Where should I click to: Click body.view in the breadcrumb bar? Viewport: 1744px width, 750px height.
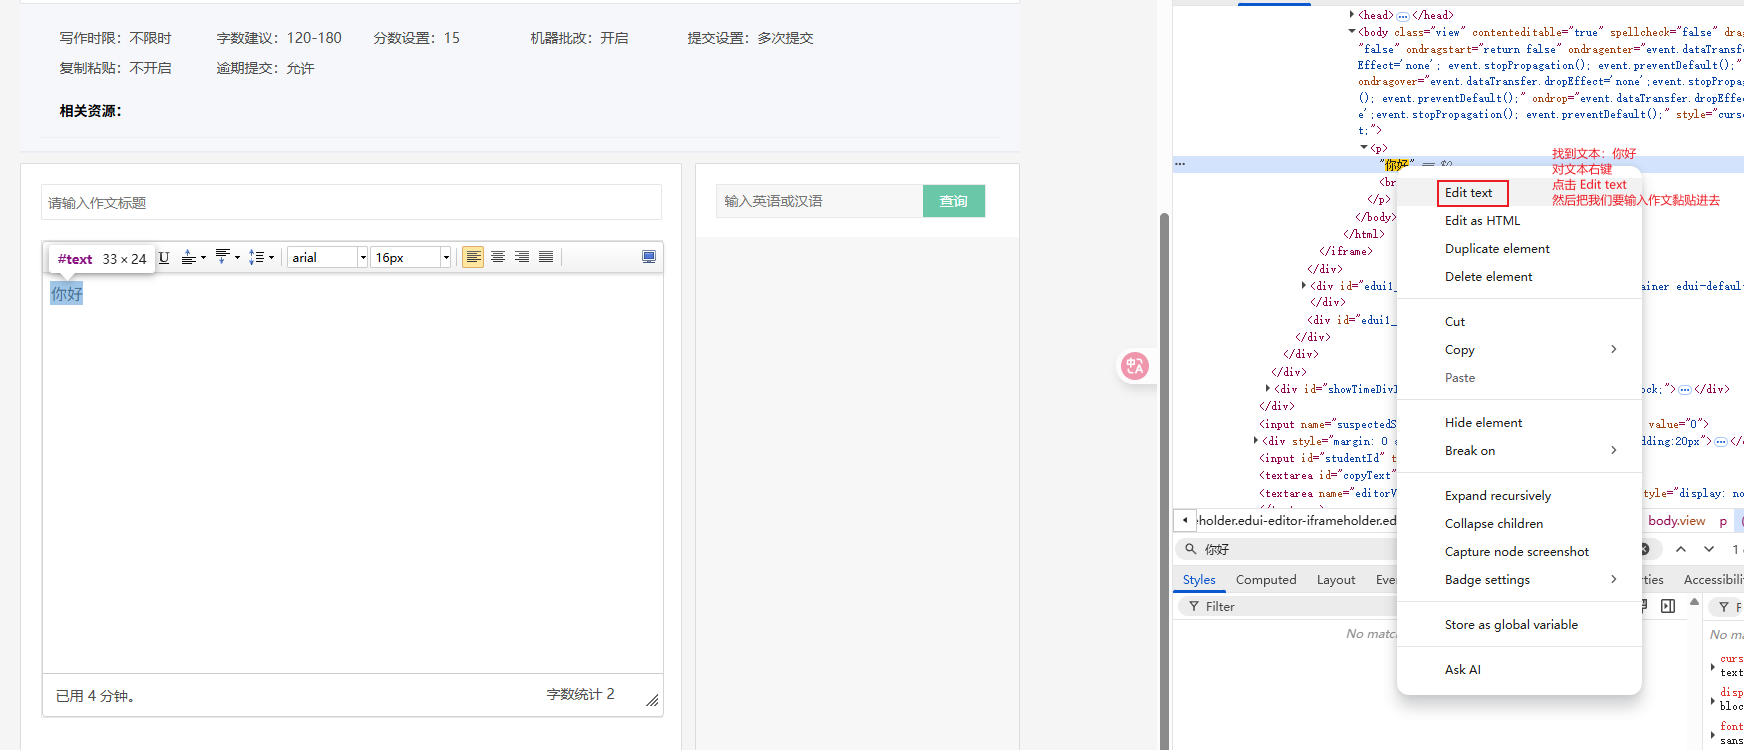pos(1676,521)
